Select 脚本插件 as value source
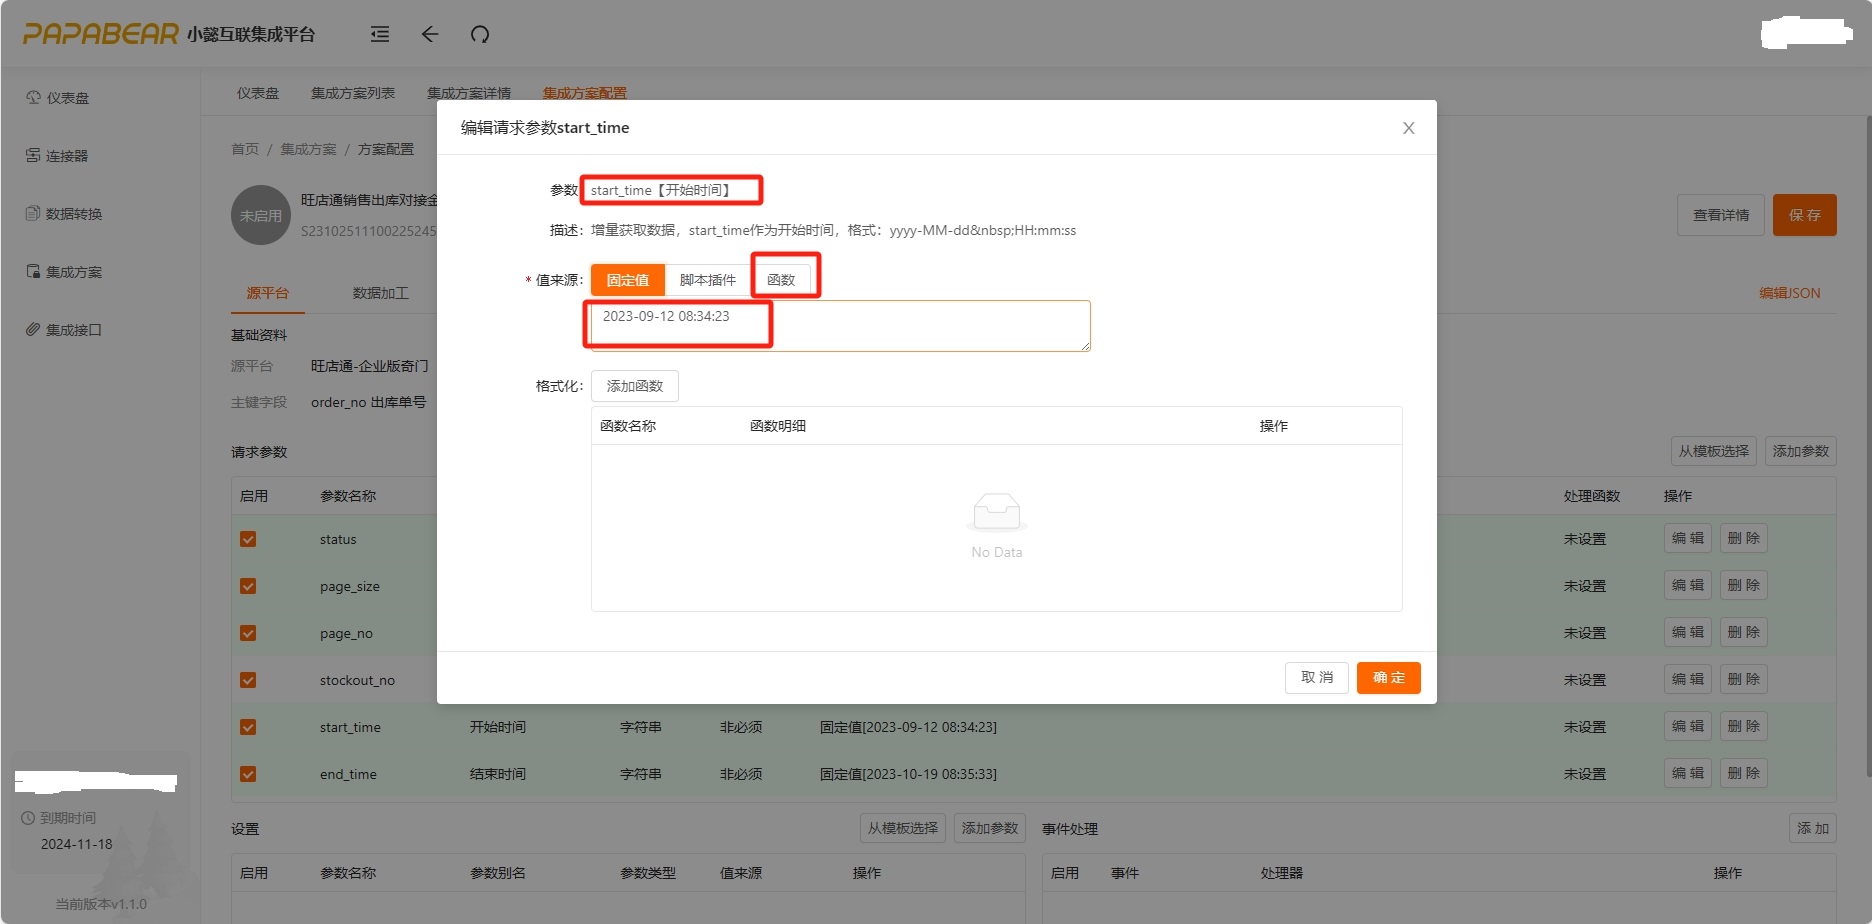Viewport: 1872px width, 924px height. coord(707,280)
